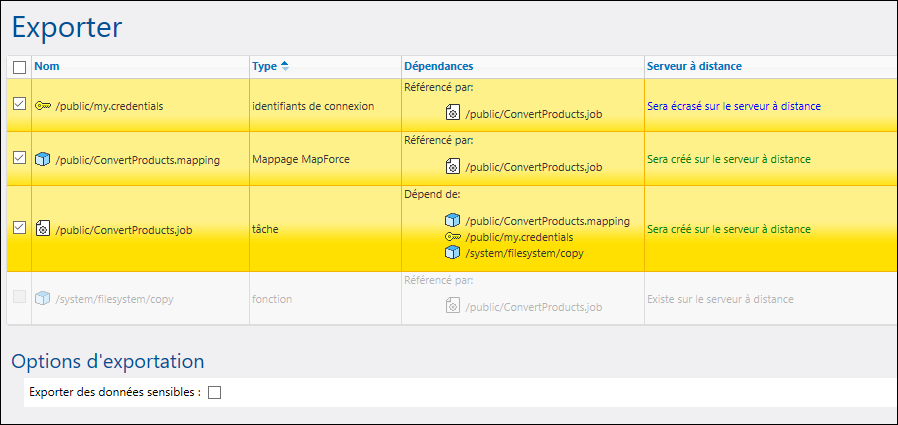Uncheck the ConvertProducts.job row checkbox
The height and width of the screenshot is (425, 898).
19,228
